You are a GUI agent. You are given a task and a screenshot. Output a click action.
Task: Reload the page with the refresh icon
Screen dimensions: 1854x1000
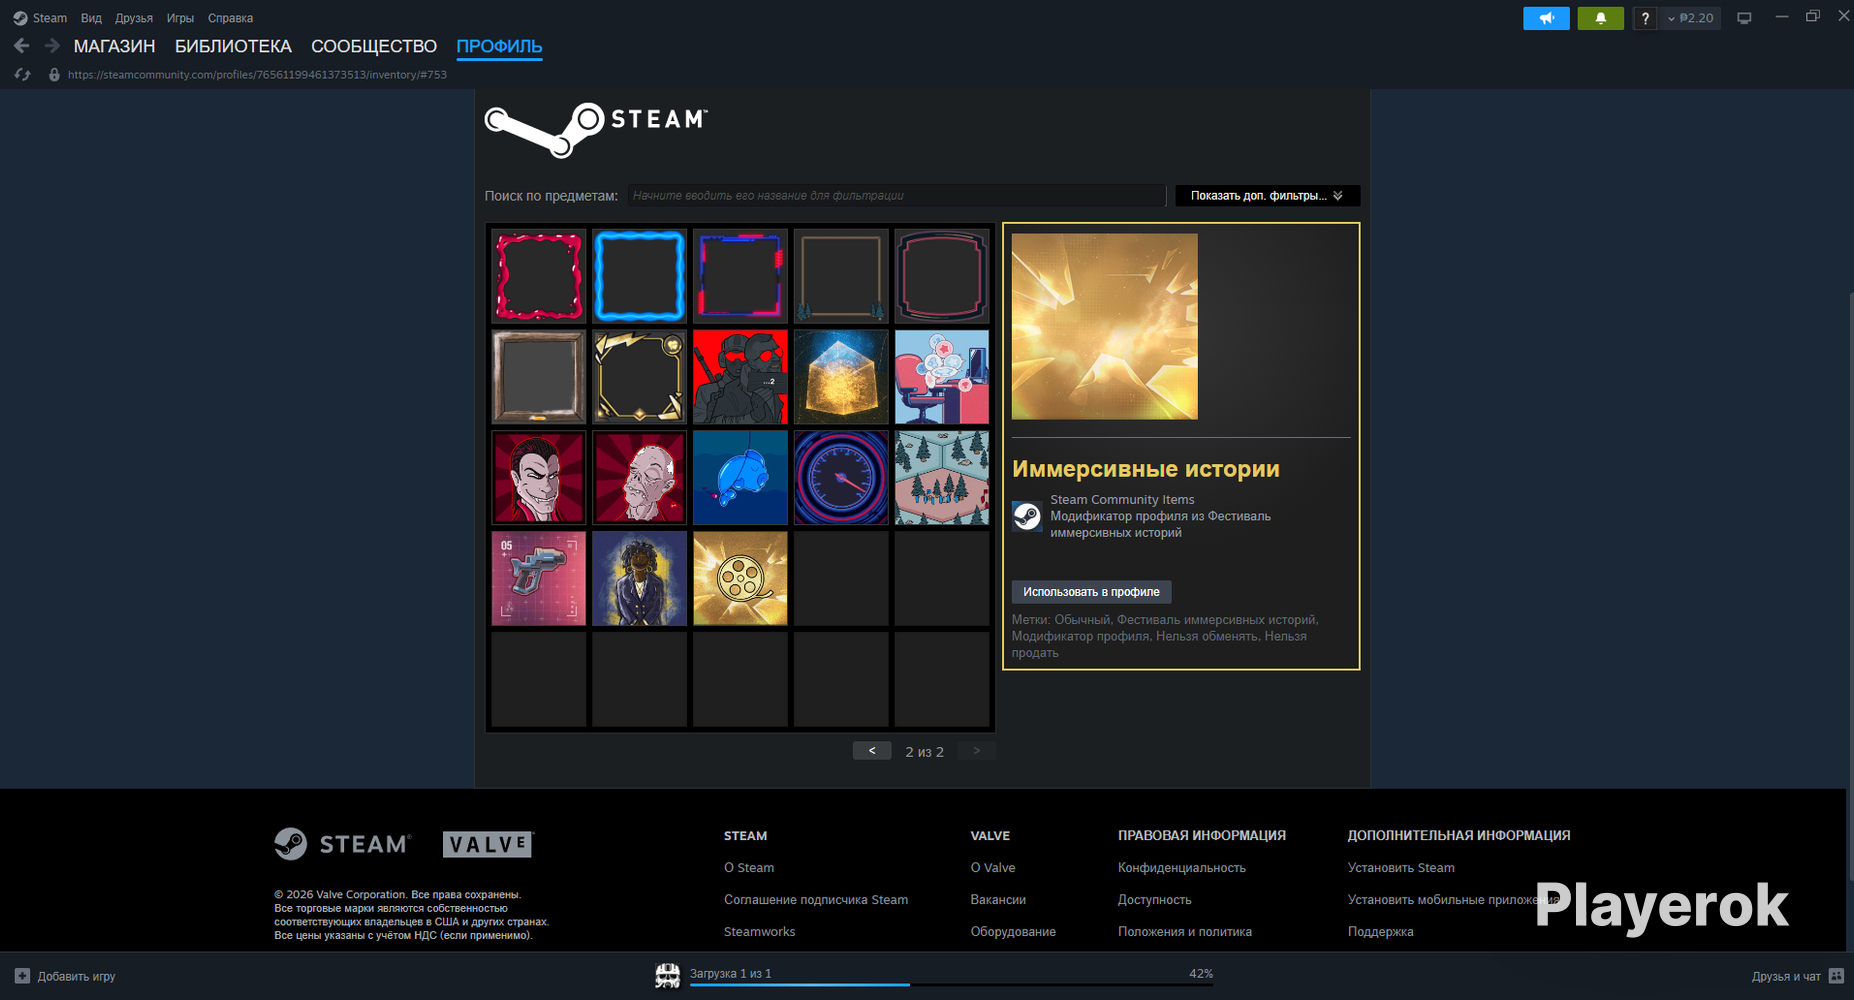click(x=22, y=75)
